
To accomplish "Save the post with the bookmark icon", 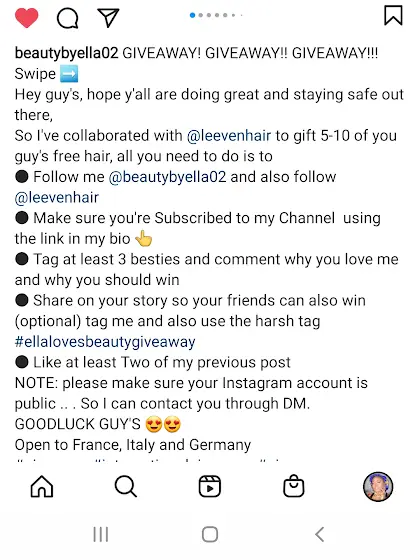I will click(393, 15).
